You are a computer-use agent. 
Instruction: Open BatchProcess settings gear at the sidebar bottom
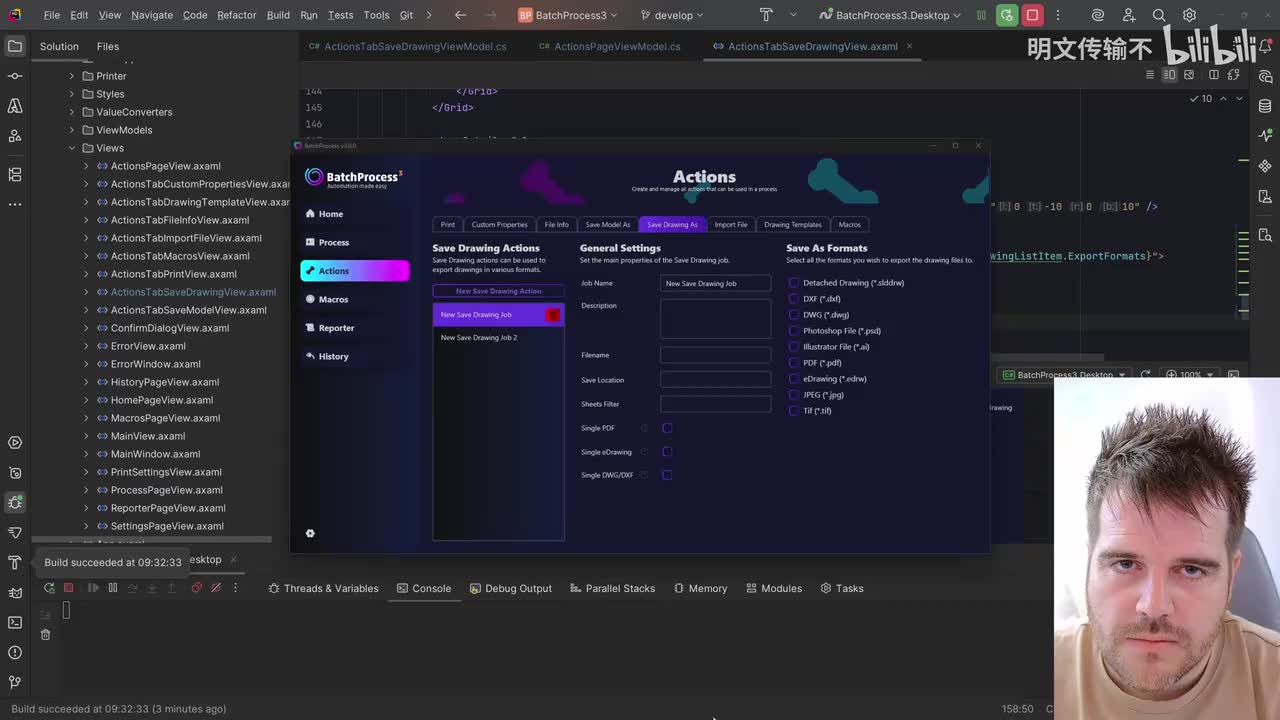coord(310,533)
